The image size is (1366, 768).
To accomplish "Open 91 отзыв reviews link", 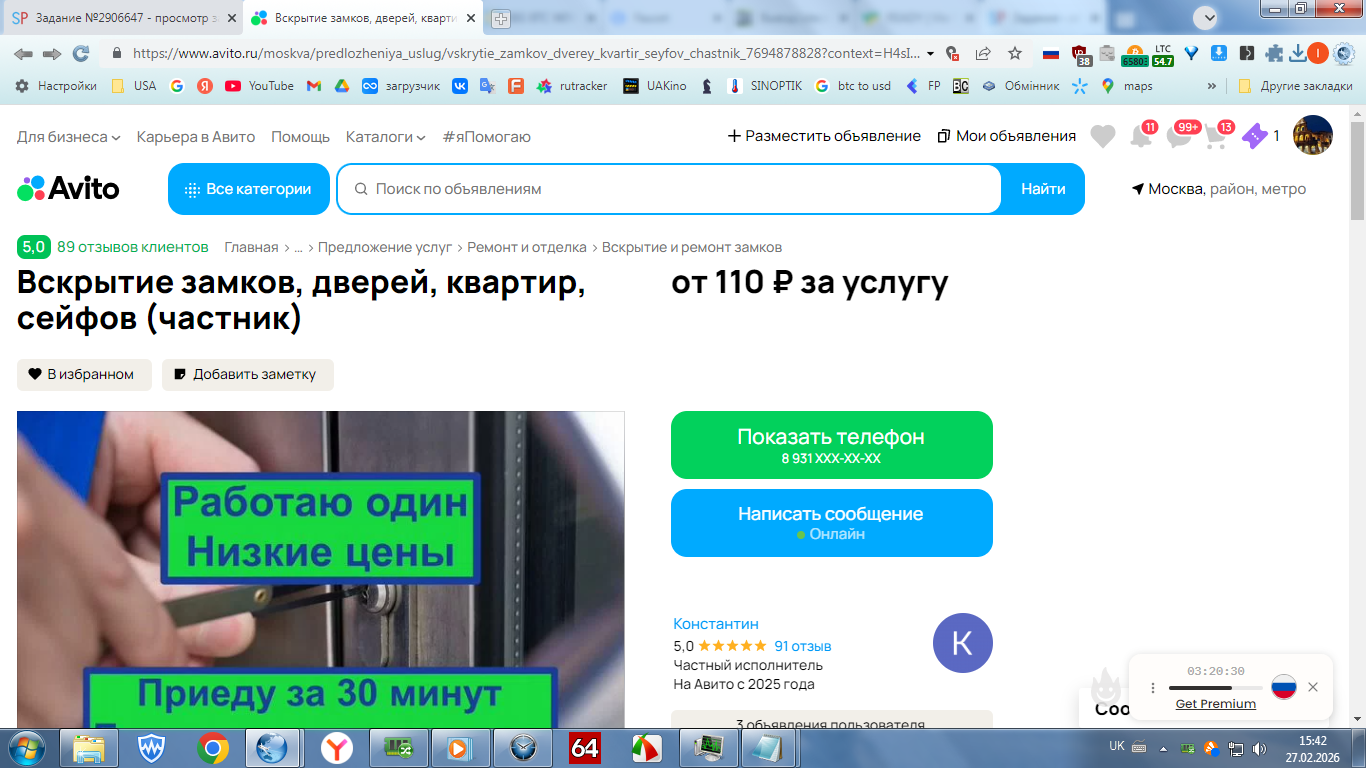I will point(803,646).
